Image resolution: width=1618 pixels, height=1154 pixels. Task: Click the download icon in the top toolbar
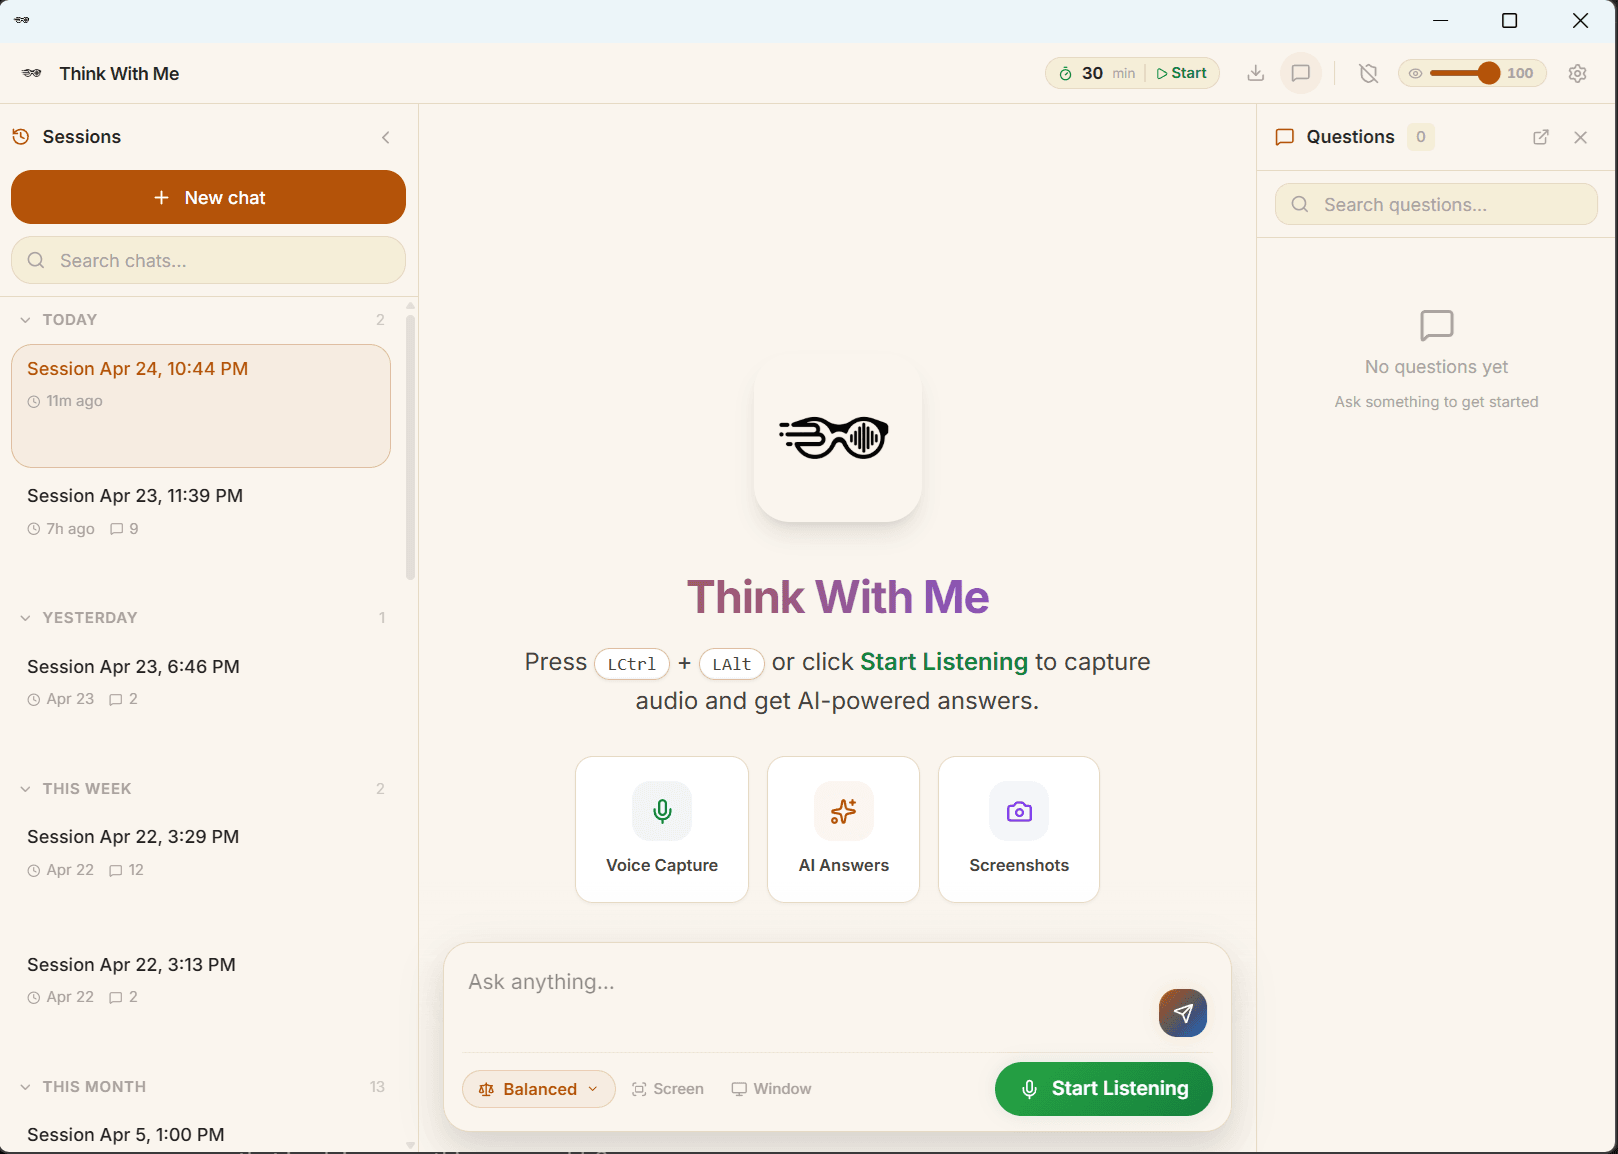(x=1256, y=73)
